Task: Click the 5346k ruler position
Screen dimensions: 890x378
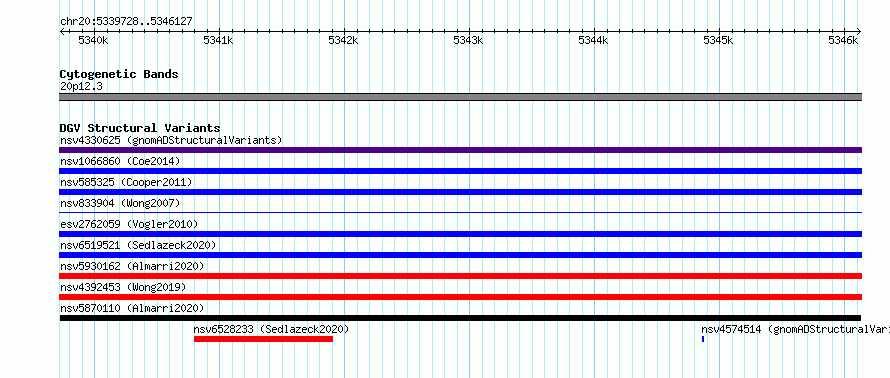Action: 843,40
